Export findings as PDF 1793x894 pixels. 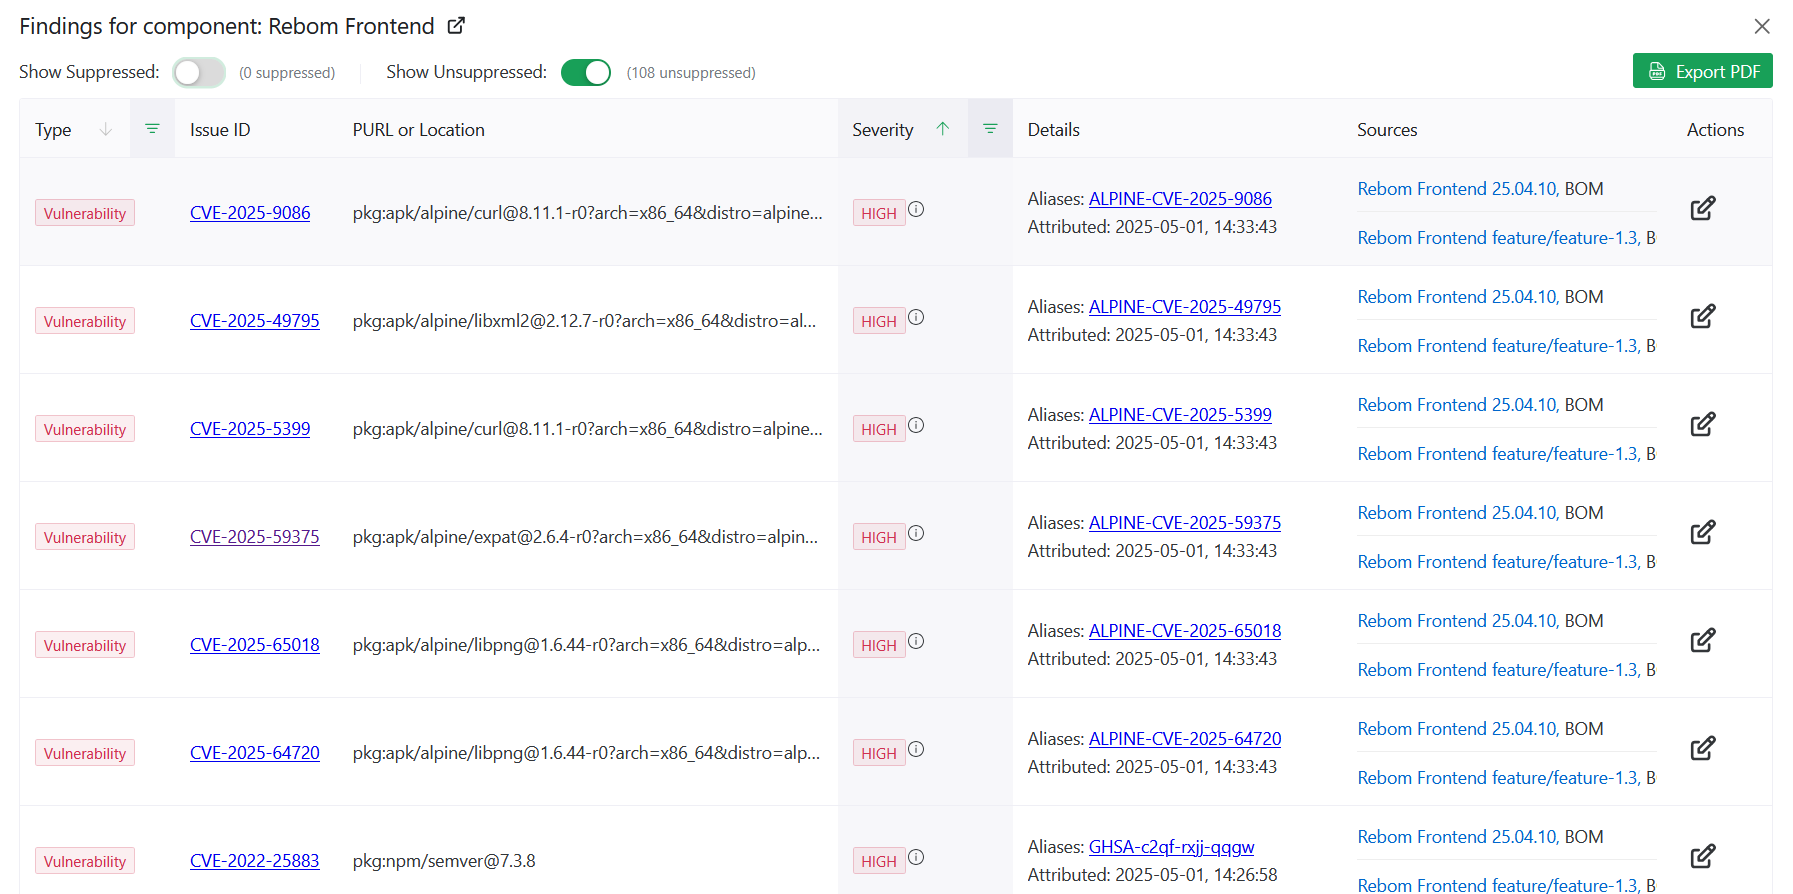pyautogui.click(x=1702, y=71)
